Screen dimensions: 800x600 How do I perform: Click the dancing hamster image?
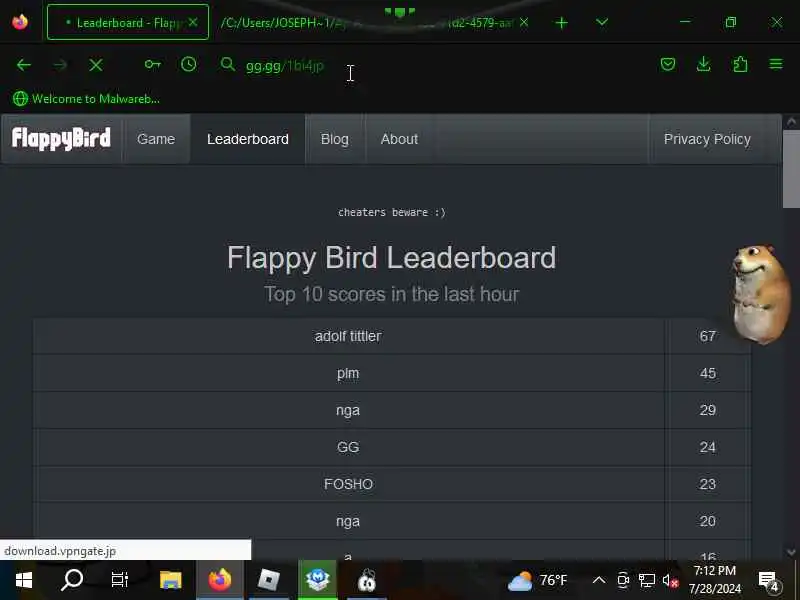click(x=760, y=294)
